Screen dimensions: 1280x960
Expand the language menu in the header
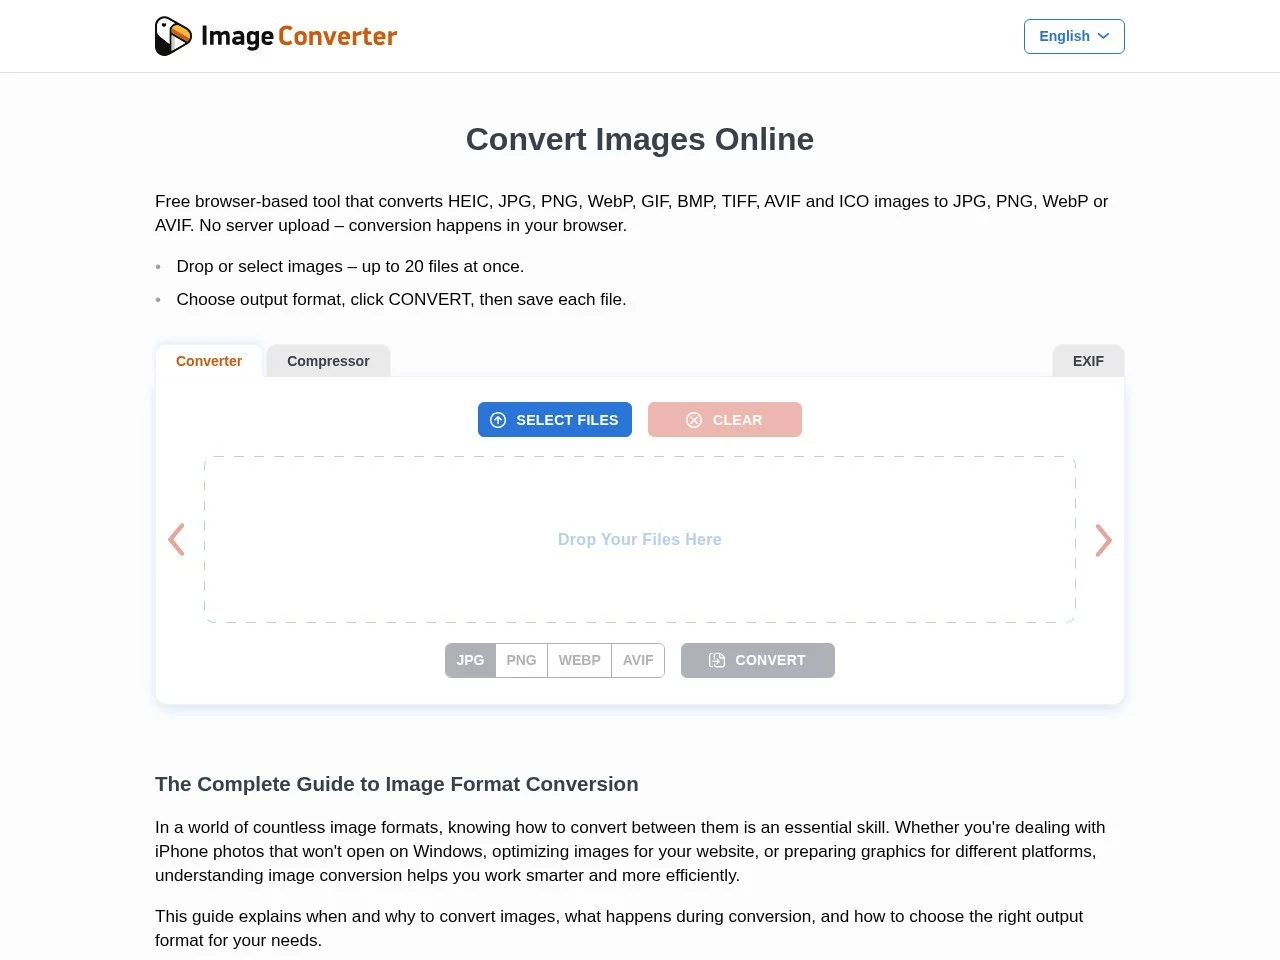[x=1074, y=36]
